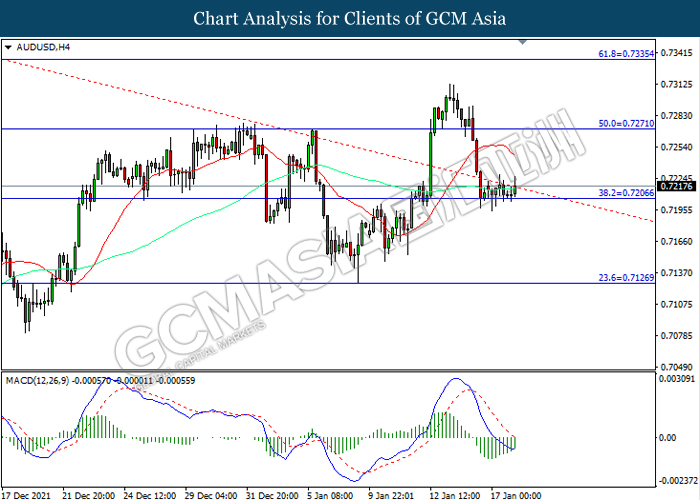
Task: Click the current price tag 0.72176
Action: pos(676,187)
